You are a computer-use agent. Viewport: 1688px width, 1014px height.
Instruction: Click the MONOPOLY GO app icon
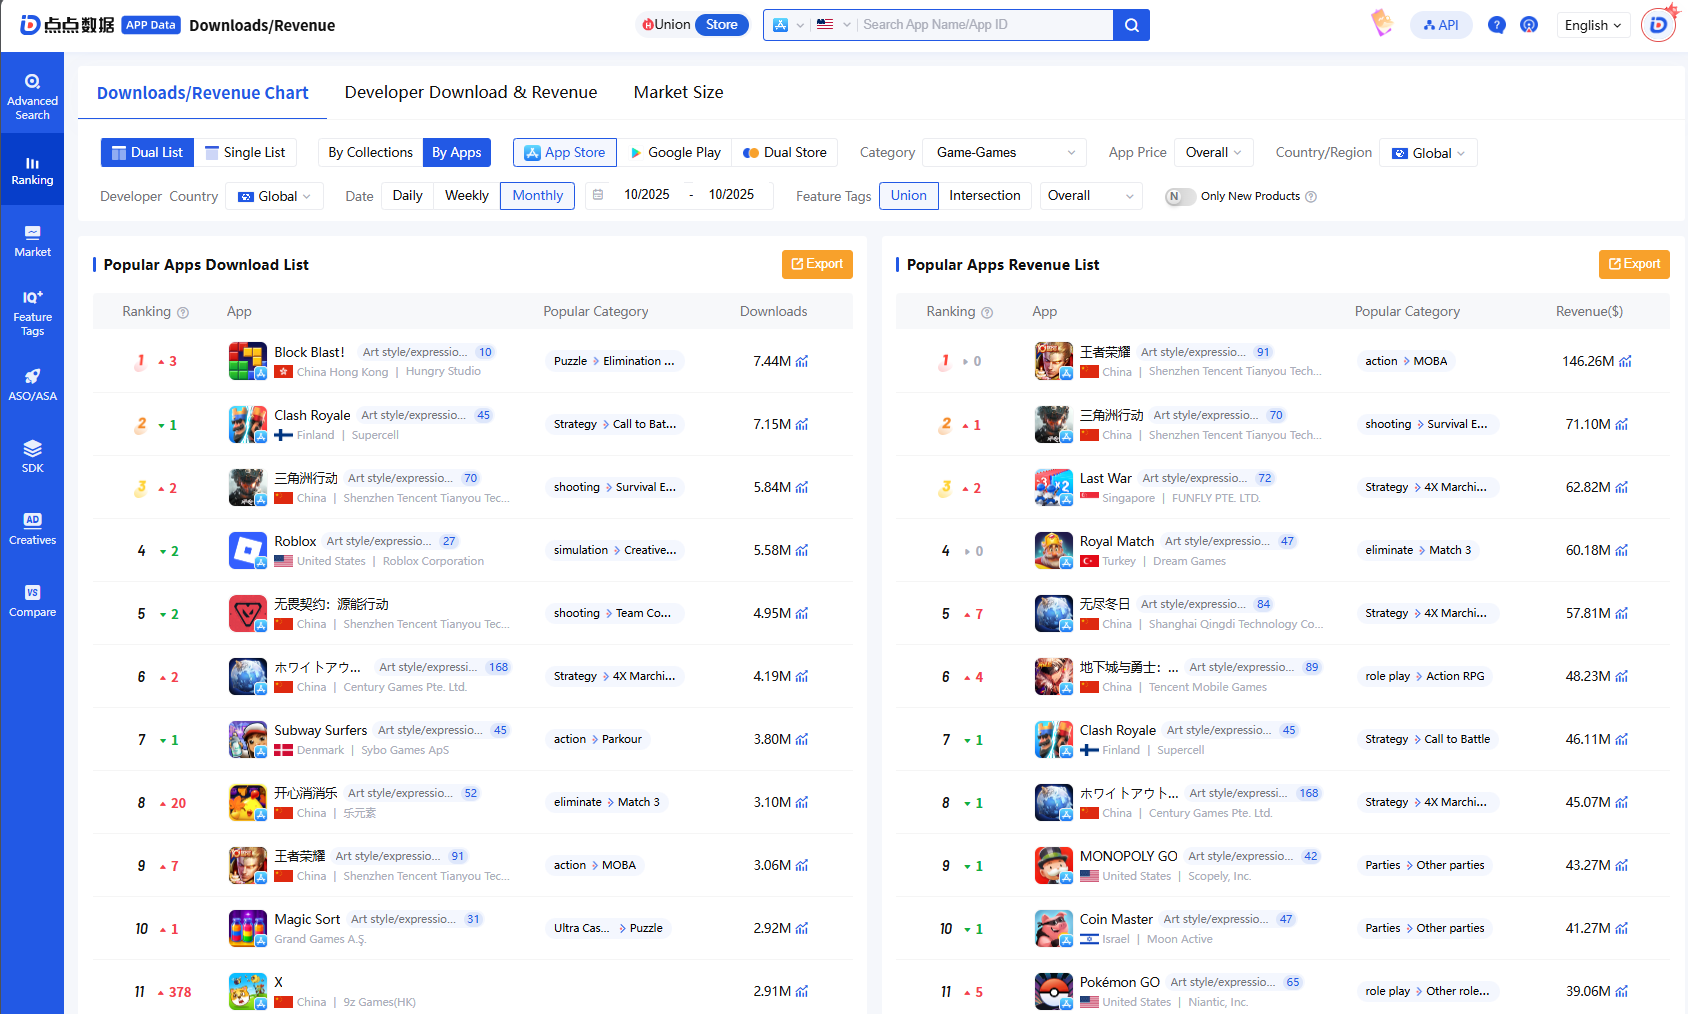[x=1053, y=865]
